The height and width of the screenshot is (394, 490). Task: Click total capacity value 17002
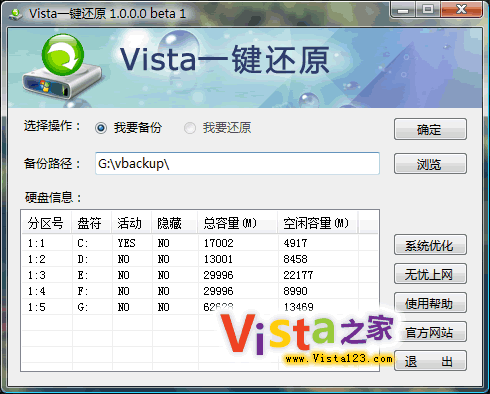point(218,243)
